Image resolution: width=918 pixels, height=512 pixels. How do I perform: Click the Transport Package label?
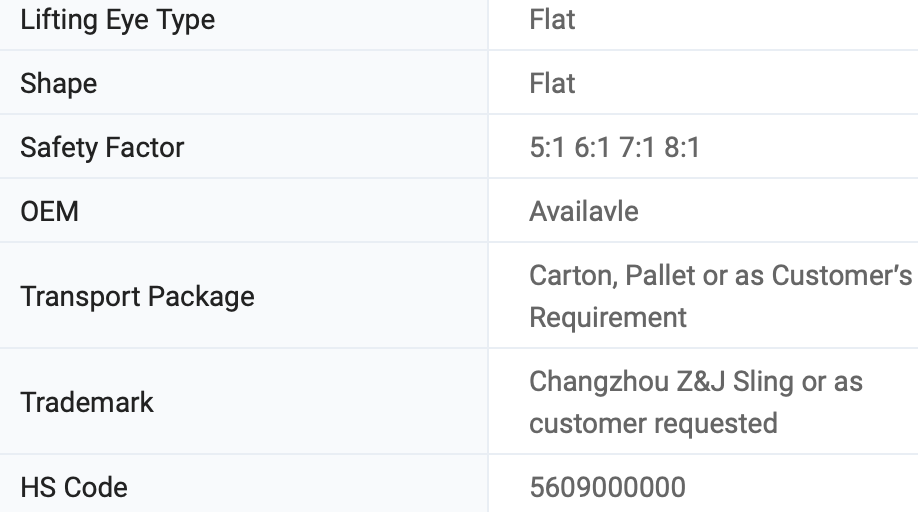pyautogui.click(x=138, y=297)
